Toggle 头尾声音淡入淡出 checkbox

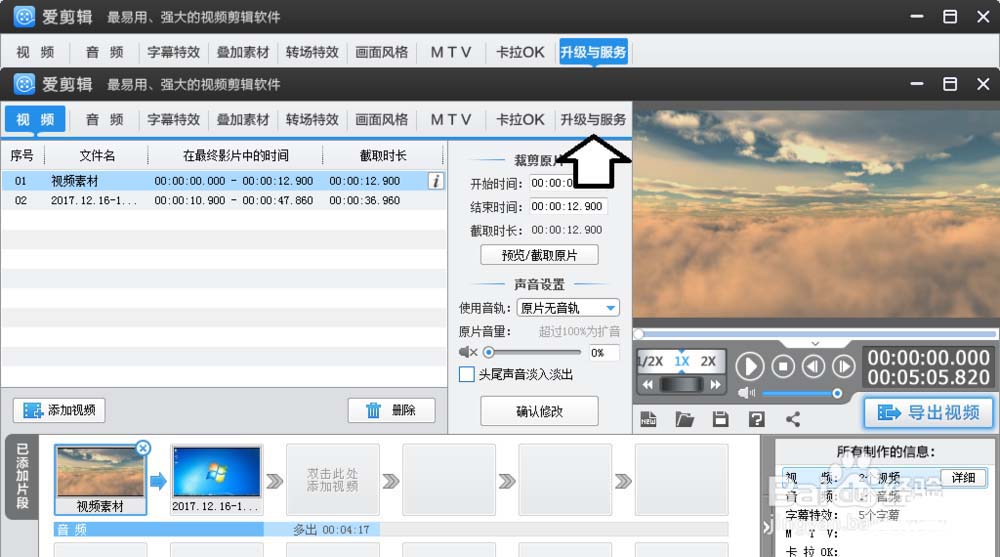[x=466, y=375]
